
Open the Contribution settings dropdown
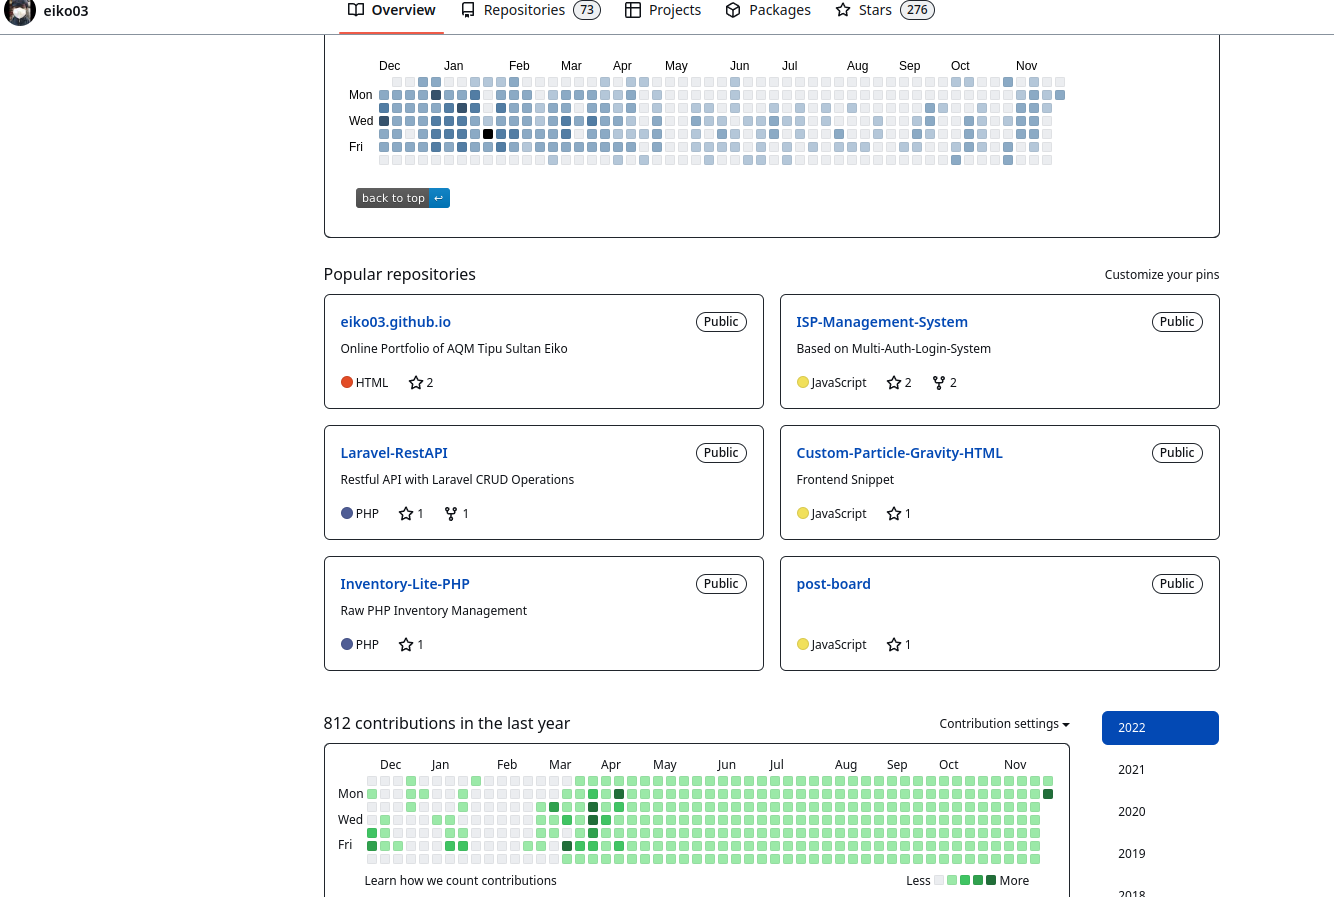coord(1003,723)
